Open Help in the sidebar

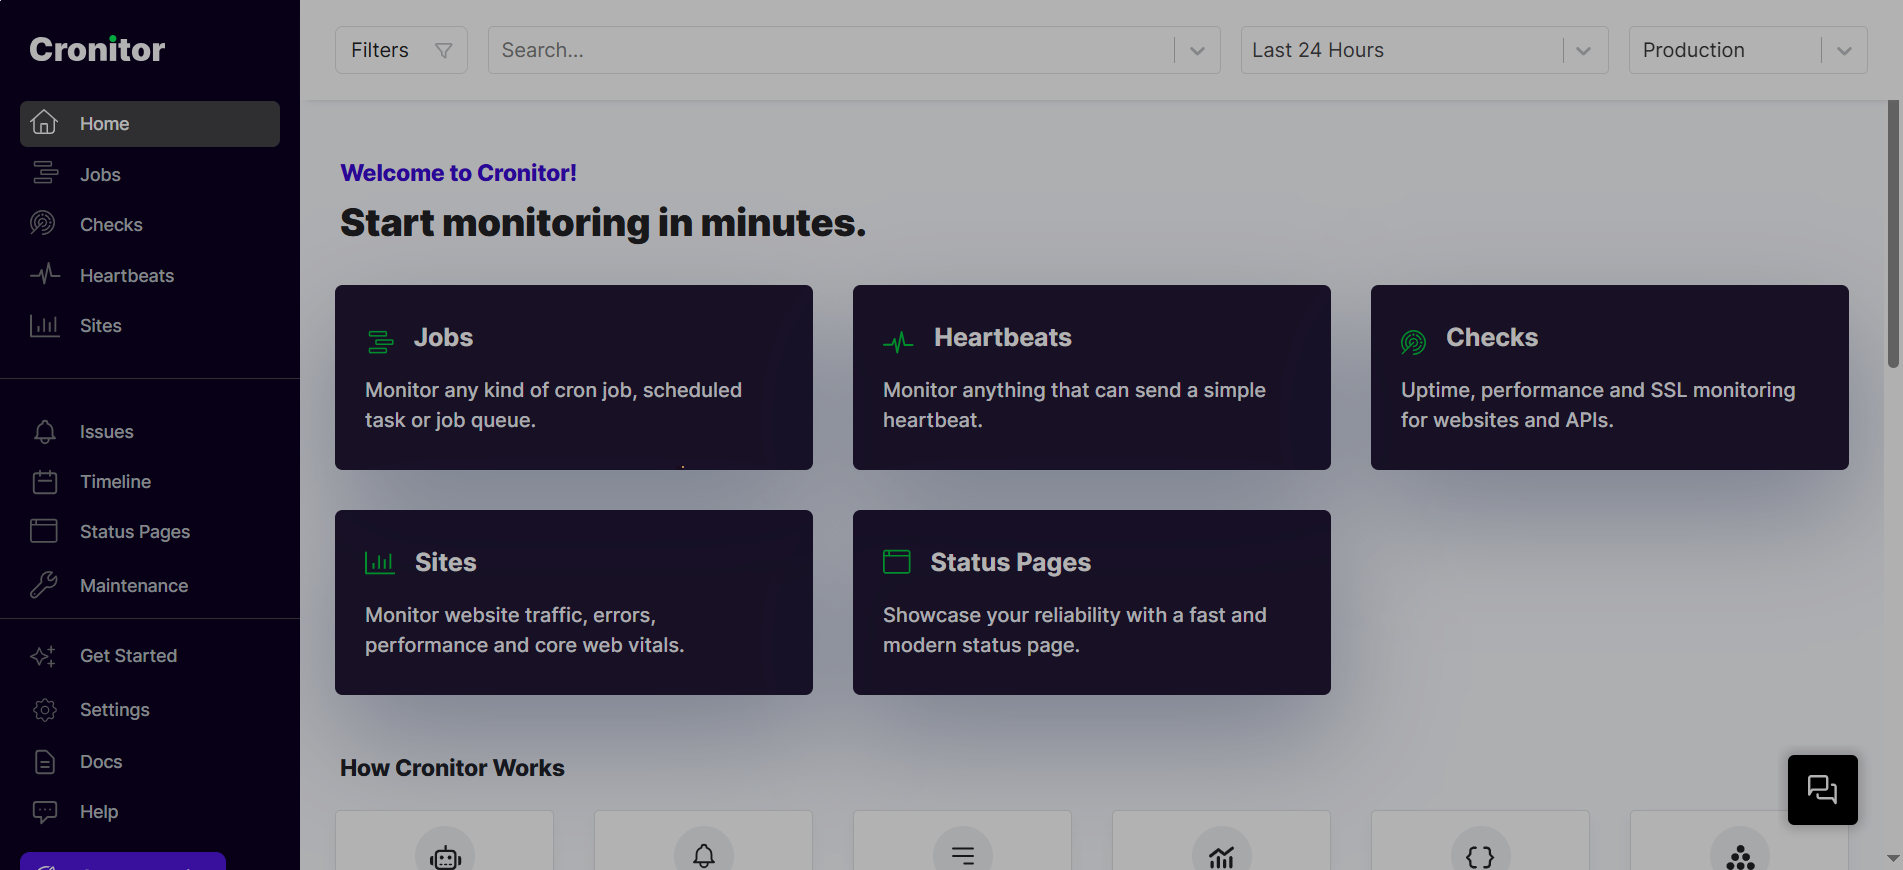[150, 811]
